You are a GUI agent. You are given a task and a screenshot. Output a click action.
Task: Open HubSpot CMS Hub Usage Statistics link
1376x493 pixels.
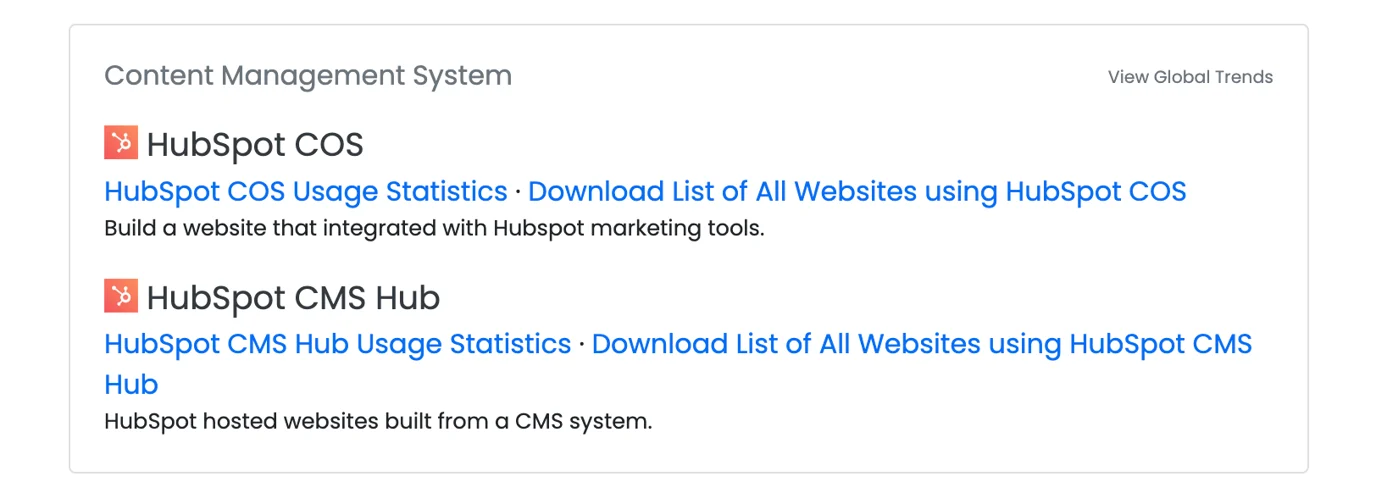coord(338,344)
